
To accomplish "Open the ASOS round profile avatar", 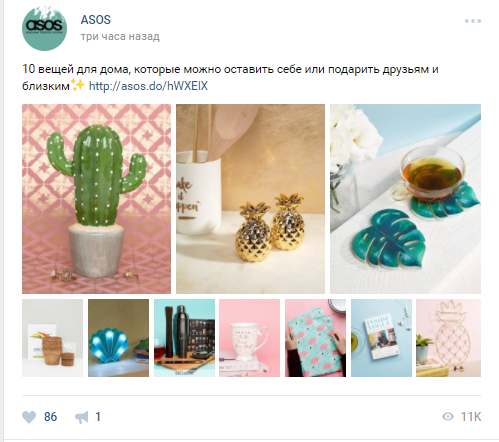I will coord(44,28).
